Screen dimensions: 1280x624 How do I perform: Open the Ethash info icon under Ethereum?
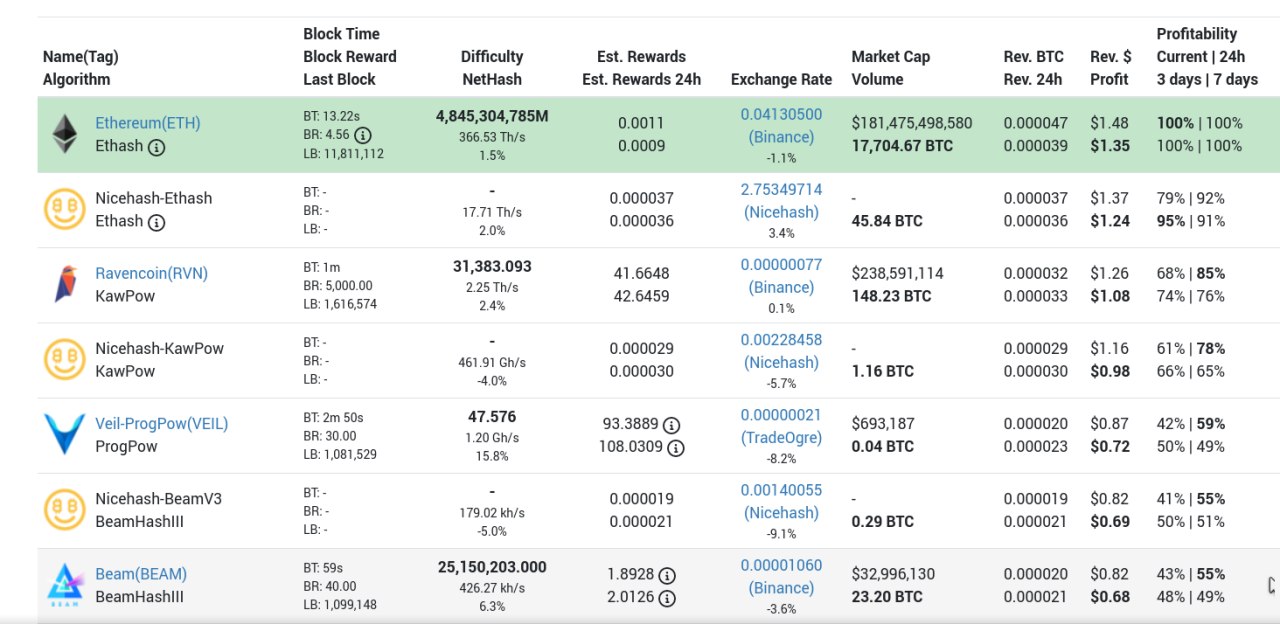click(156, 147)
